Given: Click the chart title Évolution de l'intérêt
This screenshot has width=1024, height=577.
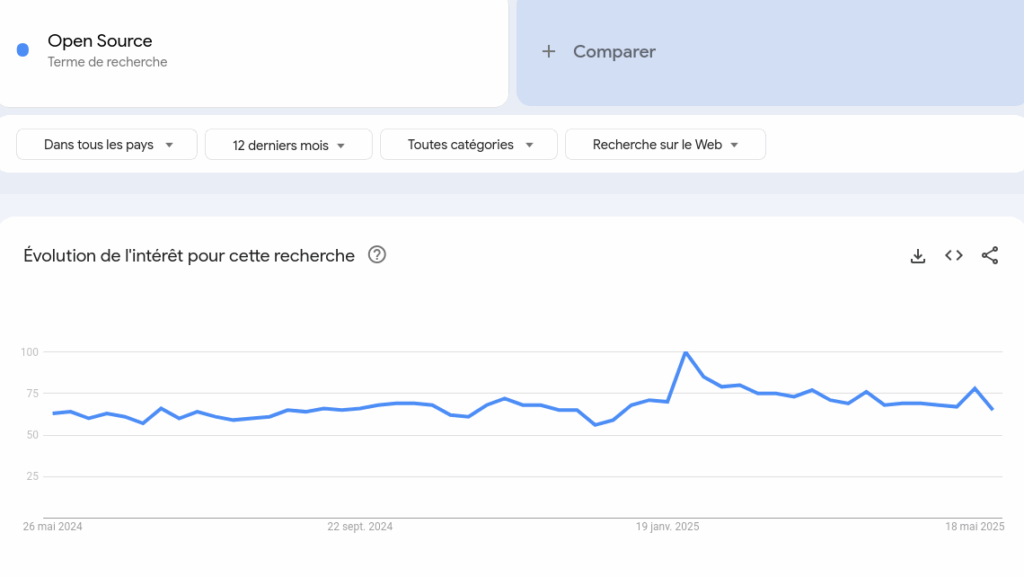Looking at the screenshot, I should point(189,256).
